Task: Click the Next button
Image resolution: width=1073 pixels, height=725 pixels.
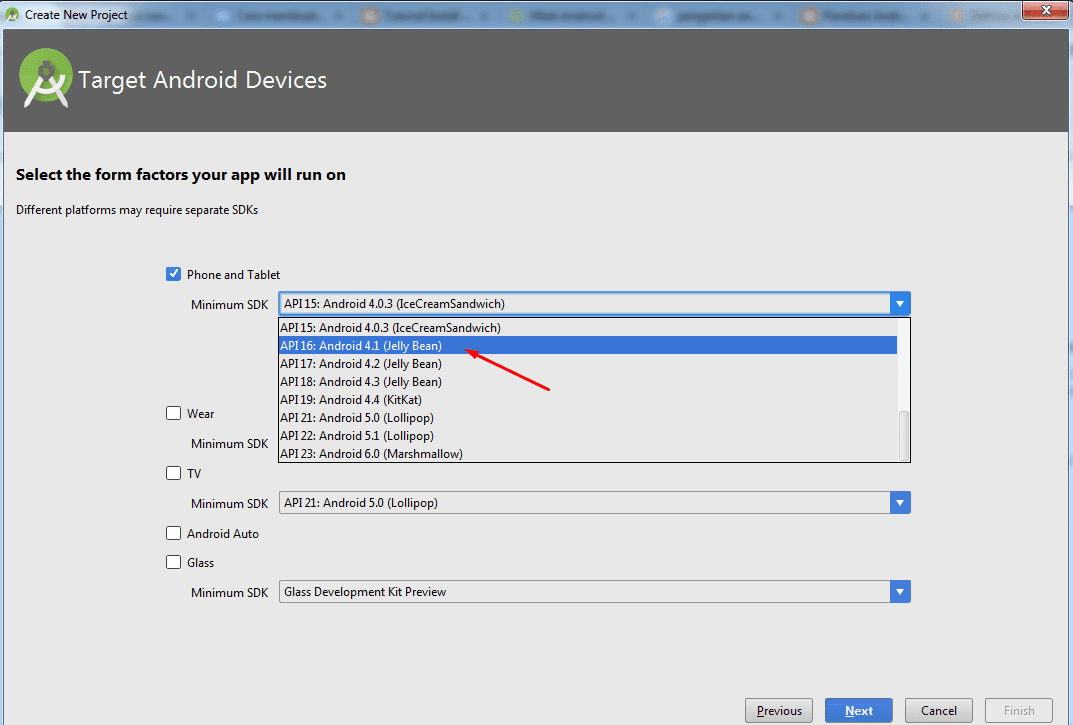Action: point(859,711)
